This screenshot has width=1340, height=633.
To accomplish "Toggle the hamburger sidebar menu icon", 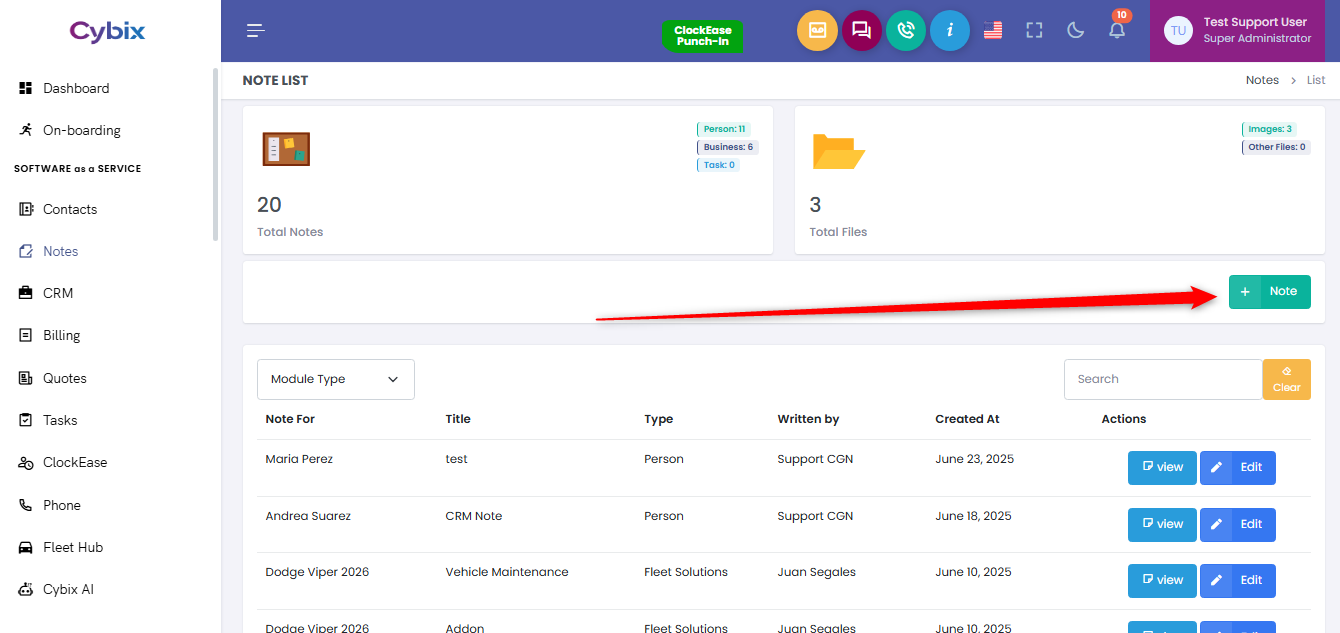I will [x=256, y=31].
